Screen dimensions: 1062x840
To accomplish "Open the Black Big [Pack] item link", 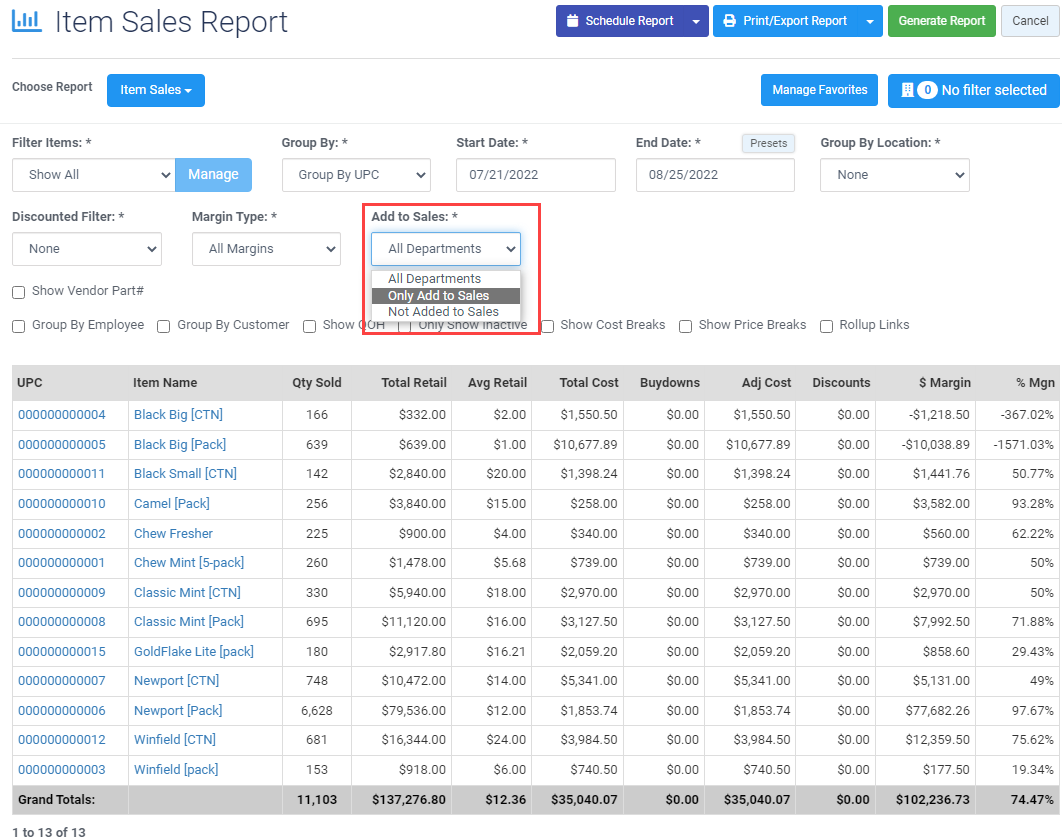I will [180, 444].
